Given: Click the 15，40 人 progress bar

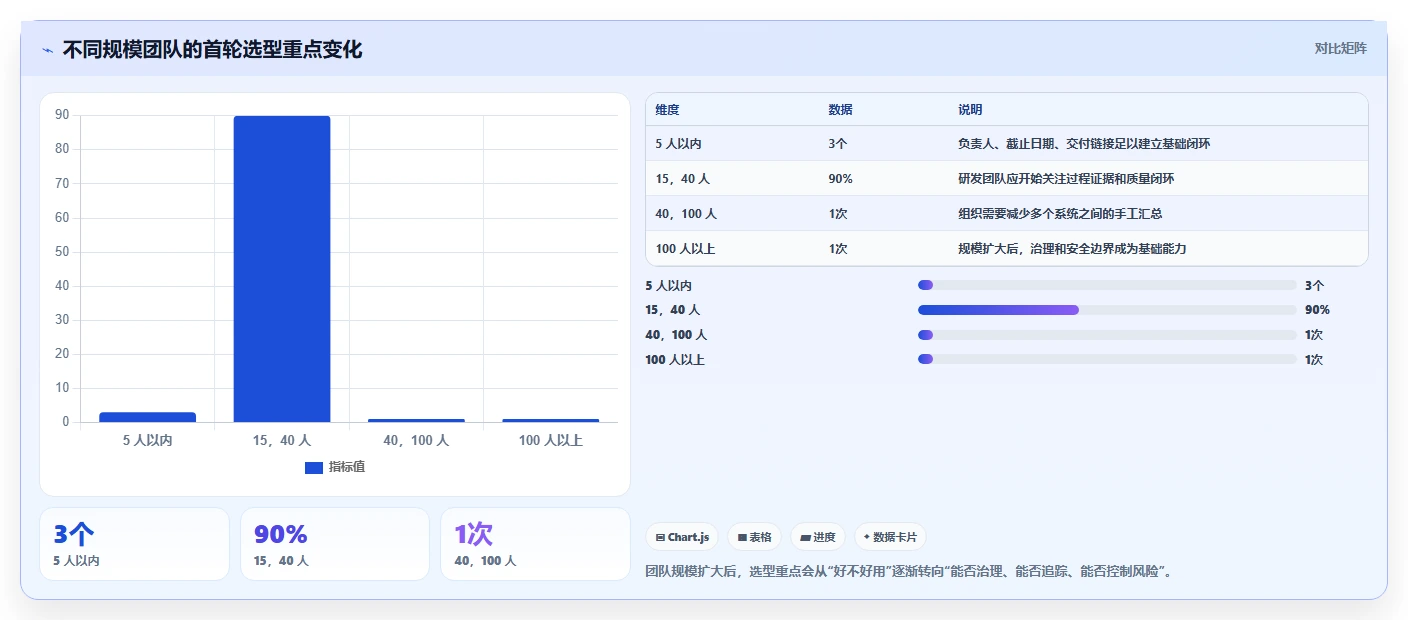Looking at the screenshot, I should coord(1107,310).
